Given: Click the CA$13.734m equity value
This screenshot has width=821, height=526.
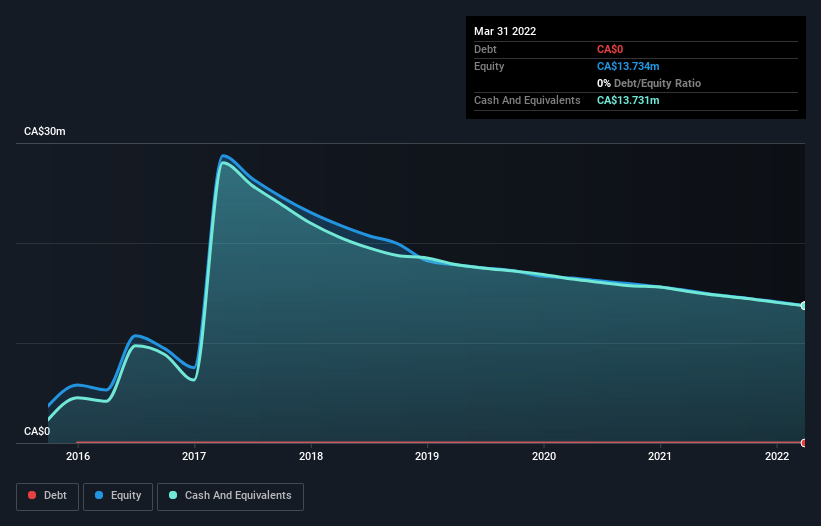Looking at the screenshot, I should 628,66.
